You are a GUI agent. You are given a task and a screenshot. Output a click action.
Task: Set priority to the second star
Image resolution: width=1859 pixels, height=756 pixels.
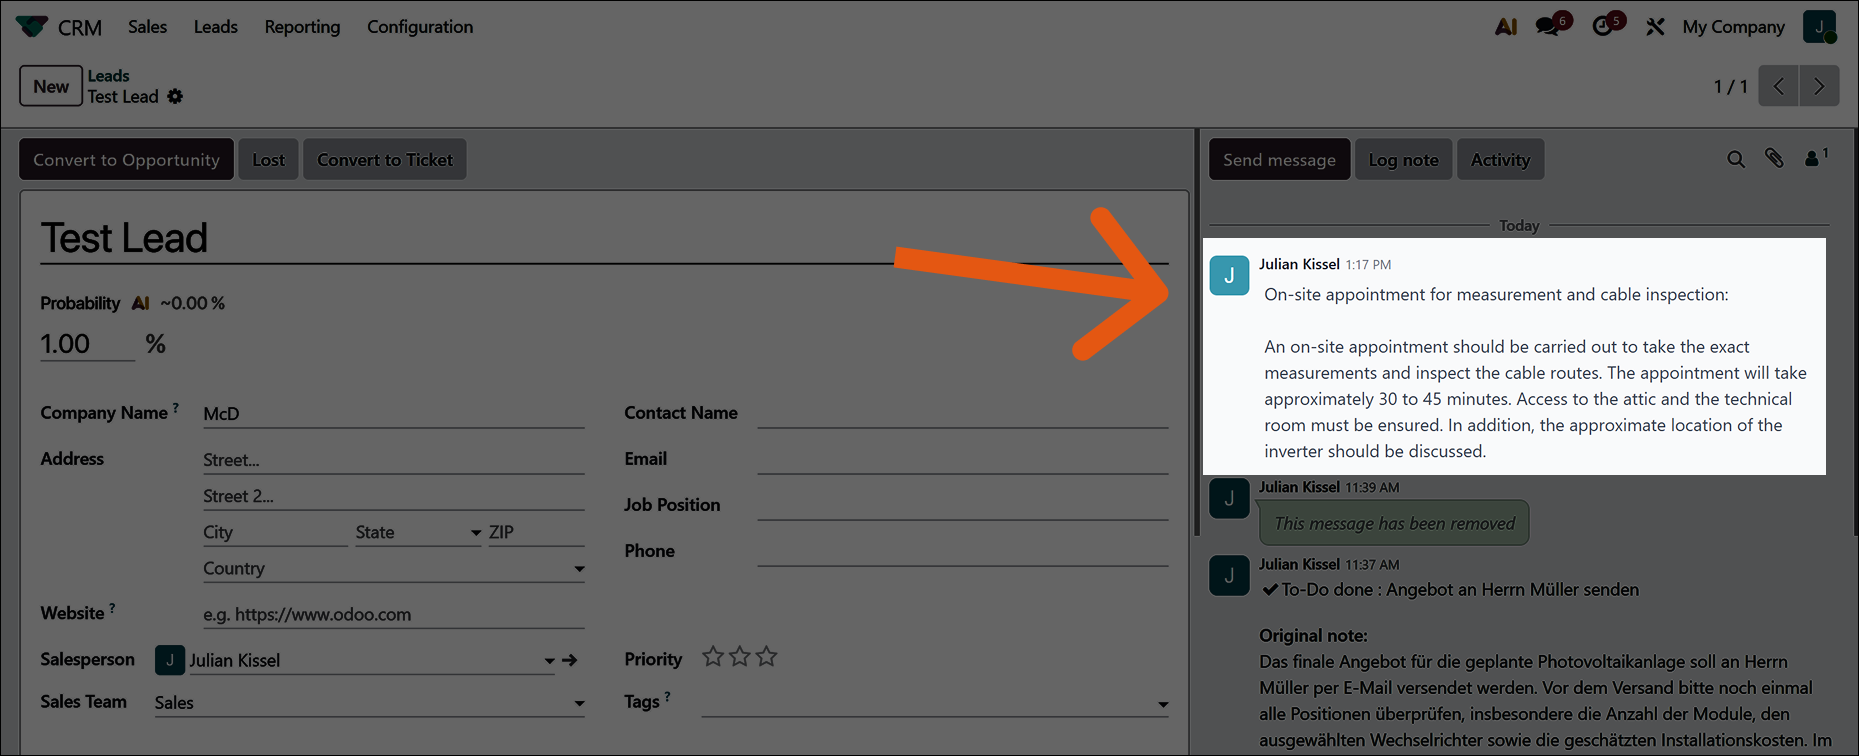[739, 657]
